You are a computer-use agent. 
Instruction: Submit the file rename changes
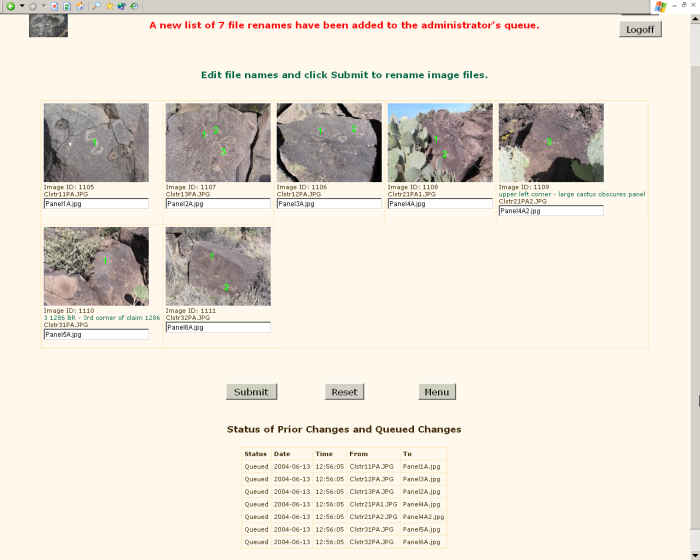point(250,392)
